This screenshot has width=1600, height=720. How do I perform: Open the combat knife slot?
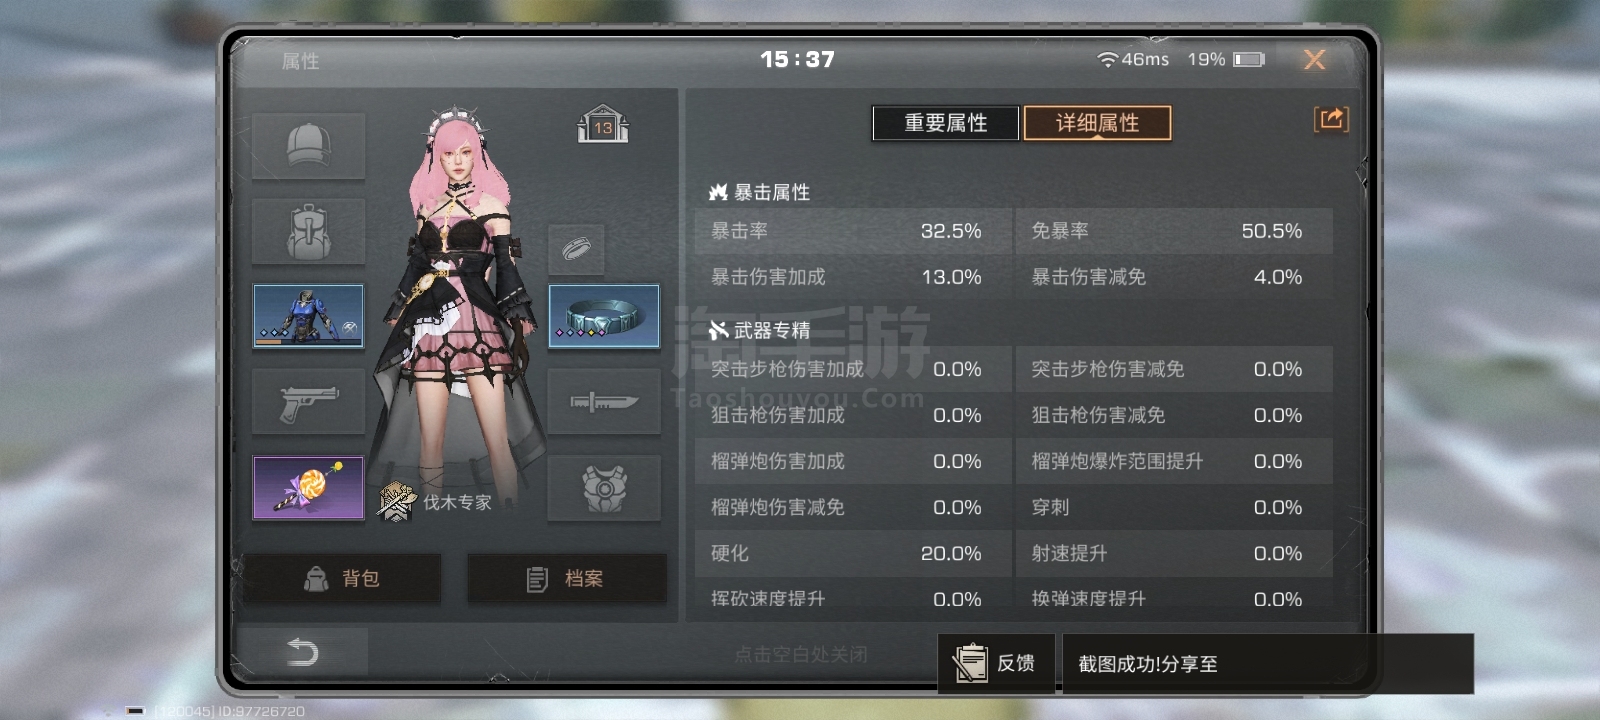click(x=604, y=402)
